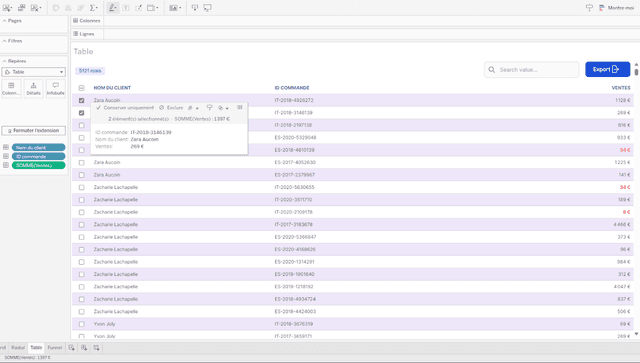Image resolution: width=640 pixels, height=363 pixels.
Task: Click the view data grid icon in tooltip
Action: 240,107
